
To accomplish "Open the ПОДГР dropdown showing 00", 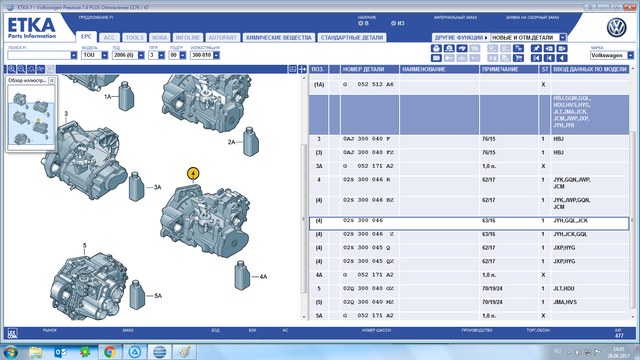I will (x=182, y=55).
